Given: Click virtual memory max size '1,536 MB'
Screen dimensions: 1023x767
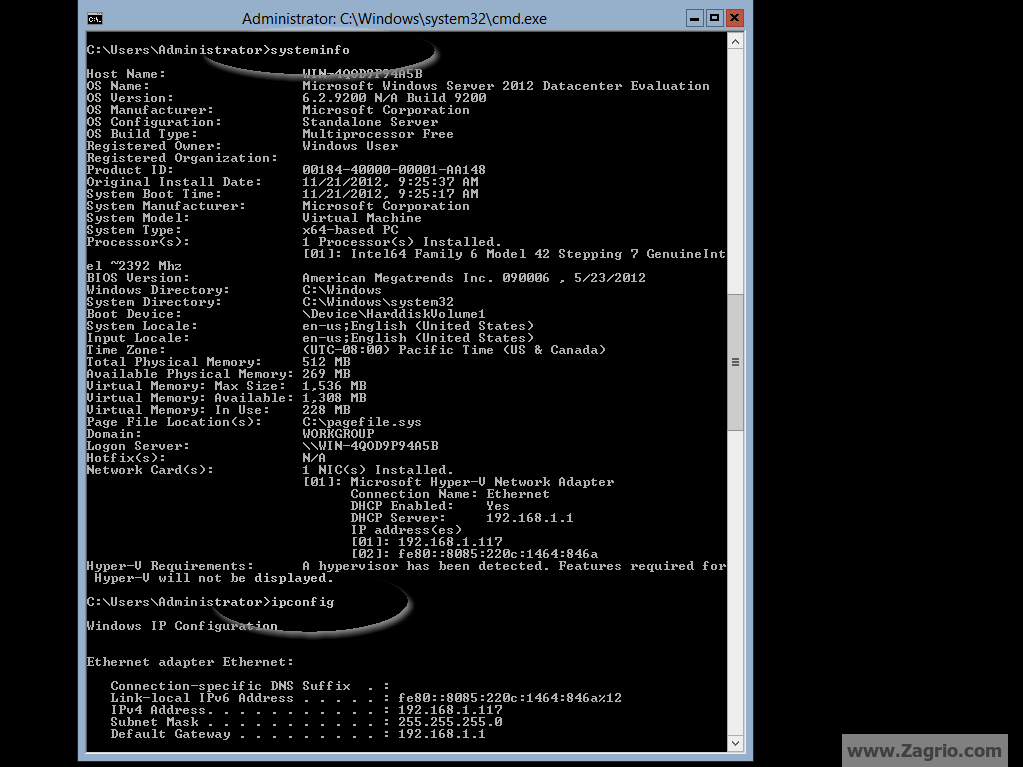Looking at the screenshot, I should point(334,386).
